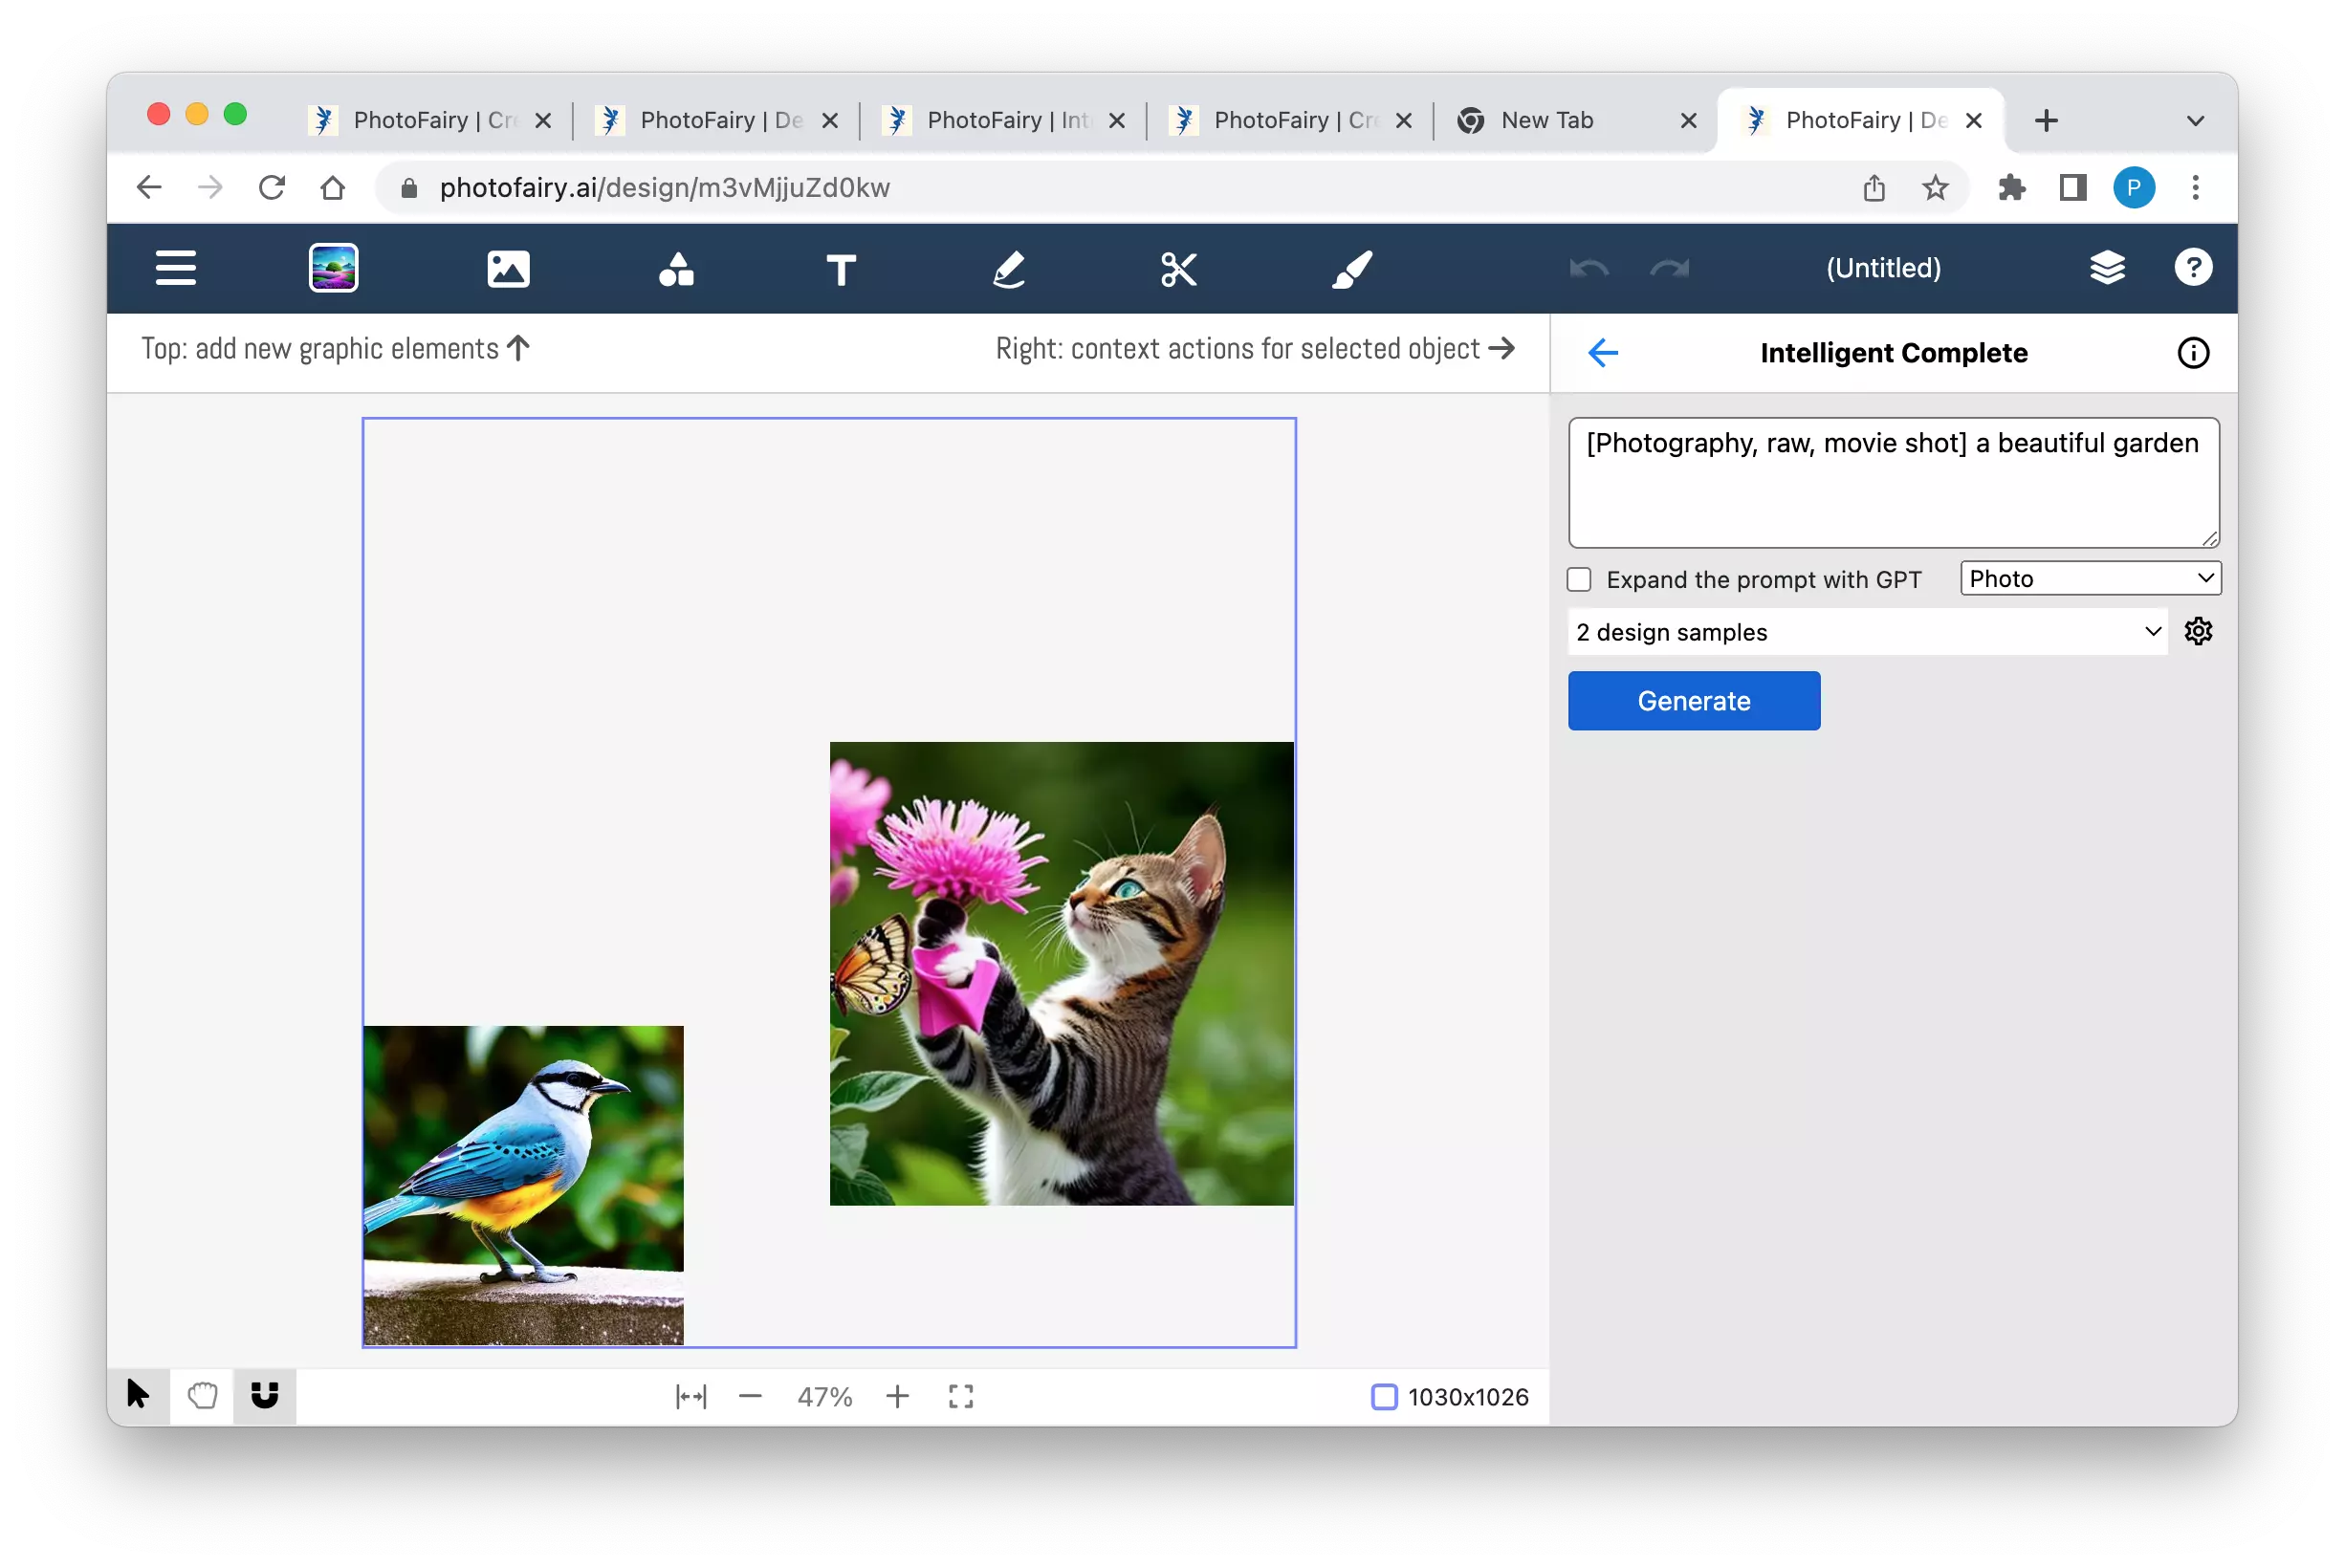The height and width of the screenshot is (1568, 2345).
Task: Select the blue bird image
Action: 523,1185
